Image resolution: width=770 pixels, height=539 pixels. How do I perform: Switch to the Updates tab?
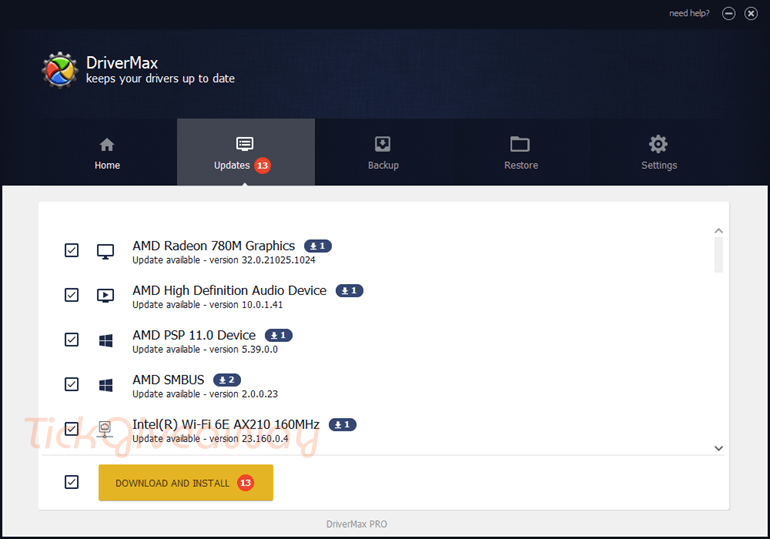pyautogui.click(x=246, y=152)
